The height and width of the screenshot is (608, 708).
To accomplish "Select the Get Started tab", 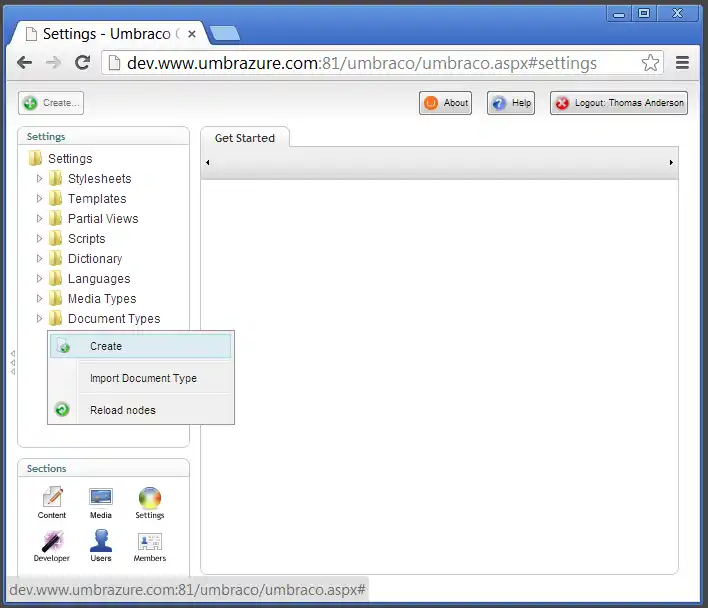I will (245, 138).
